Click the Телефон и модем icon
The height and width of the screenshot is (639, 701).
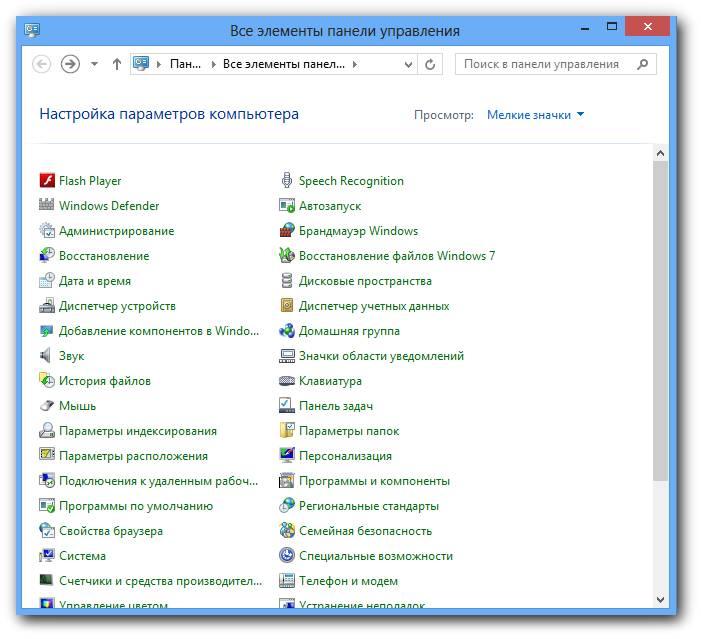(x=287, y=580)
